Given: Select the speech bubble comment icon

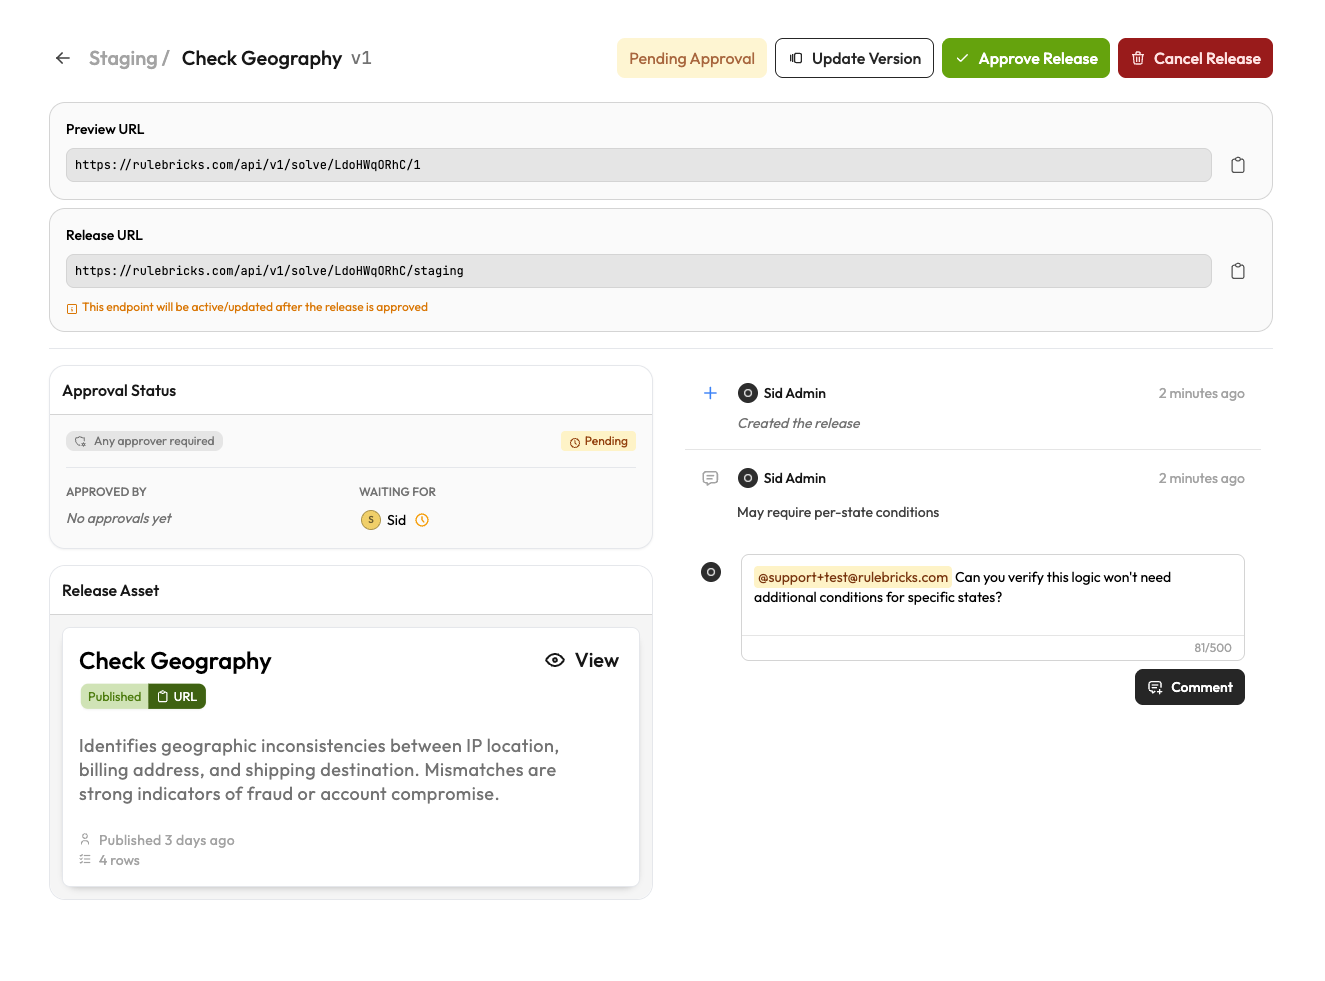Looking at the screenshot, I should 710,478.
